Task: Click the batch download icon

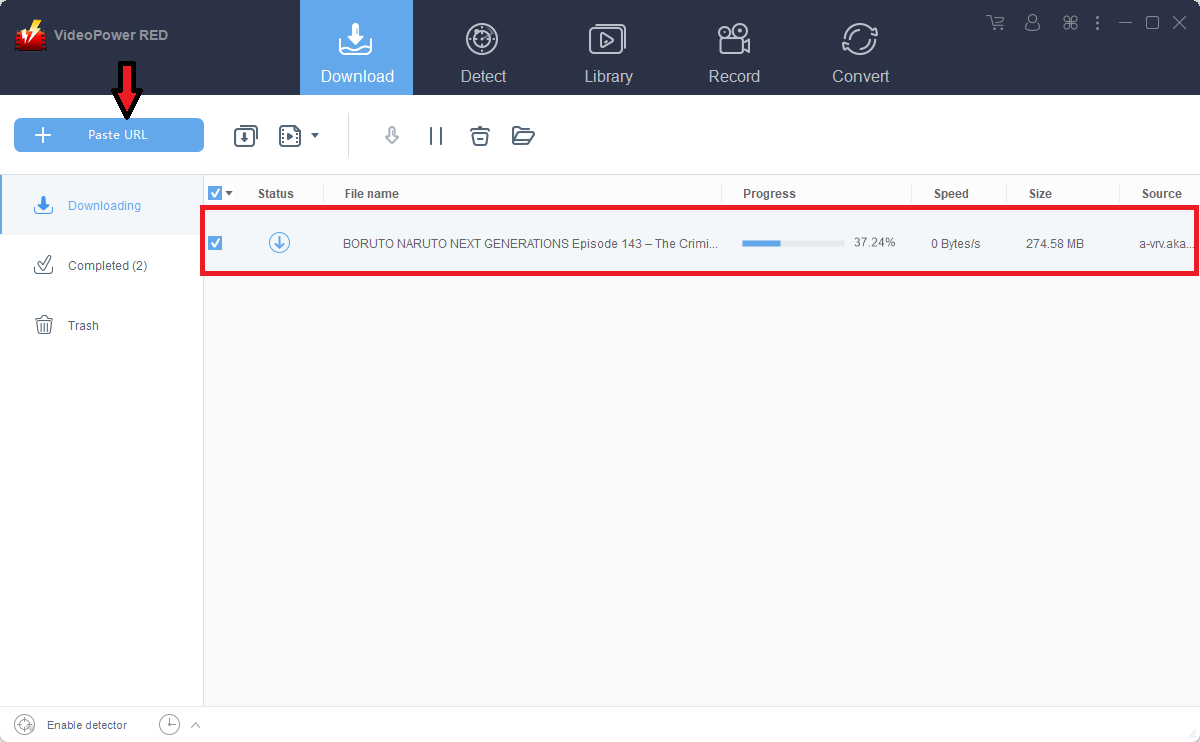Action: [x=245, y=135]
